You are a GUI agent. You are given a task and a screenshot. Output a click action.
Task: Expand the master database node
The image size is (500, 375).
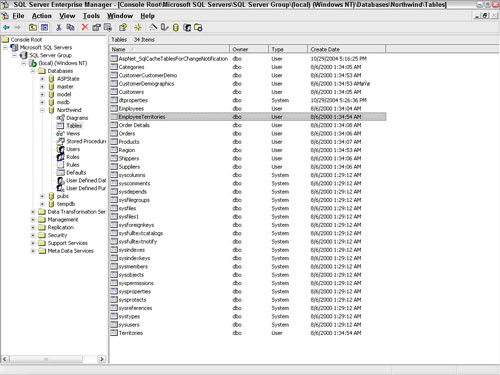42,87
